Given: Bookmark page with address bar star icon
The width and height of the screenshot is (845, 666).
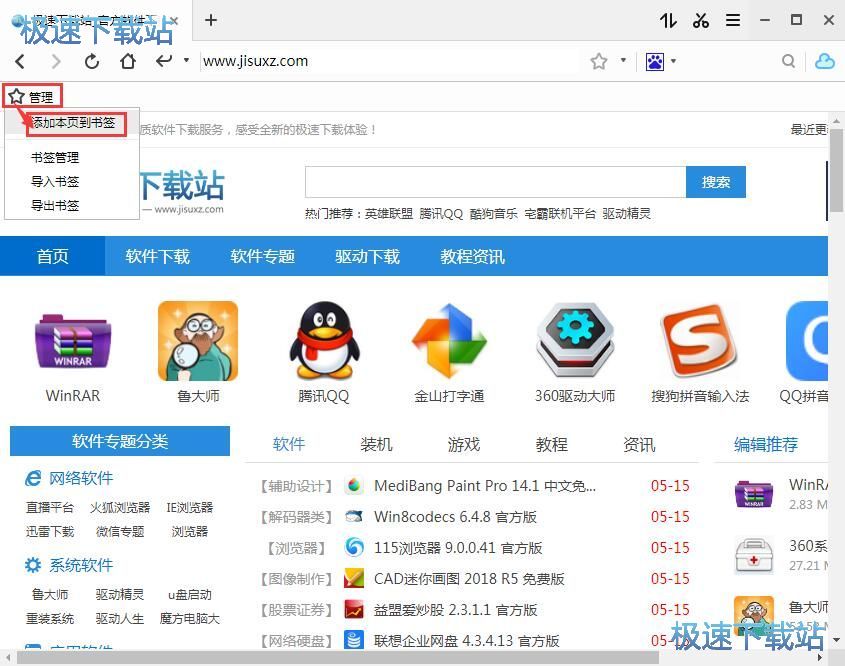Looking at the screenshot, I should 599,61.
